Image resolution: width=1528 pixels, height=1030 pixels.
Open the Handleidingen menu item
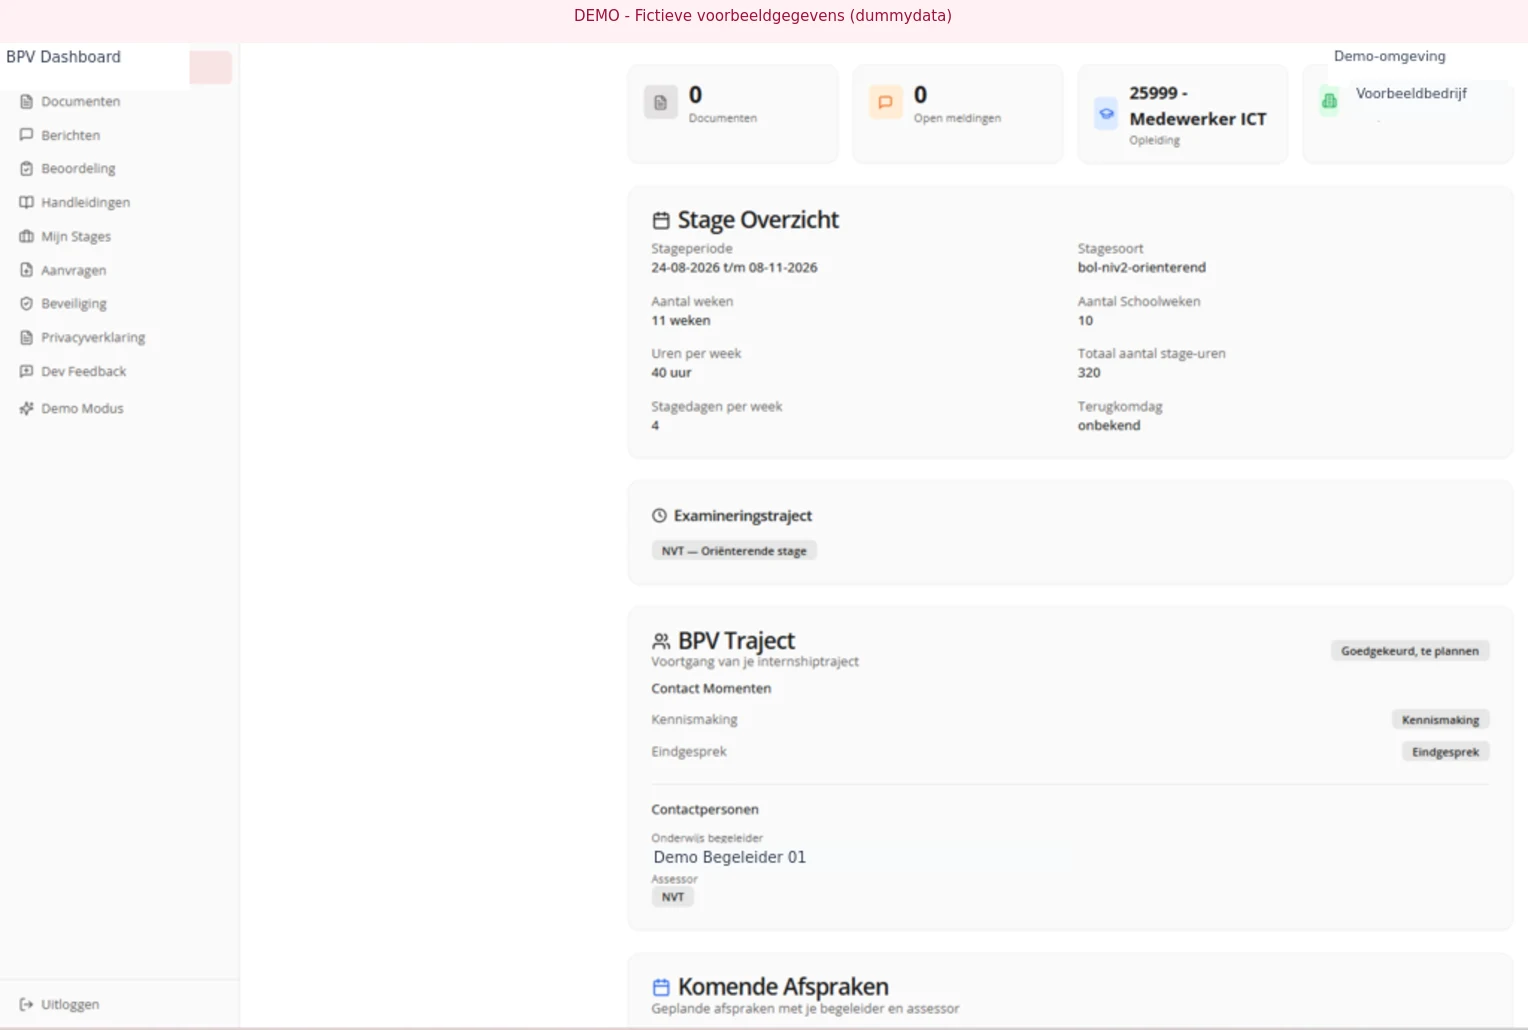(x=85, y=202)
